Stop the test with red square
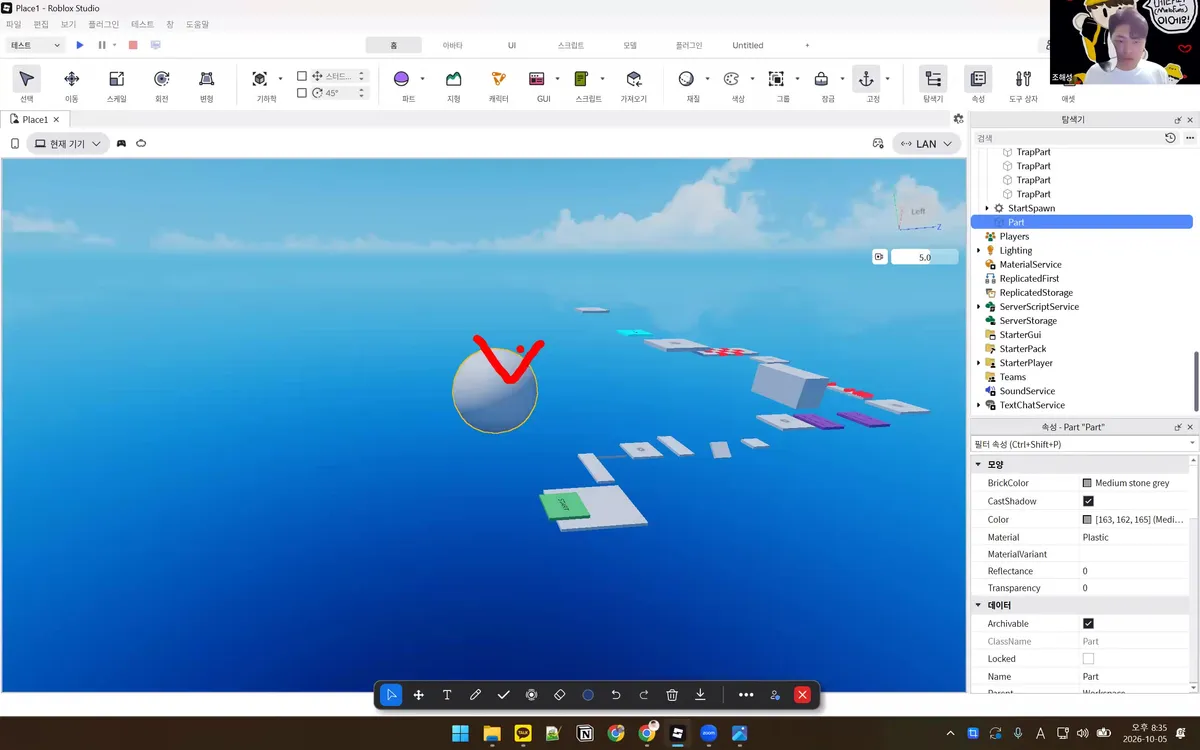This screenshot has height=750, width=1200. 133,45
